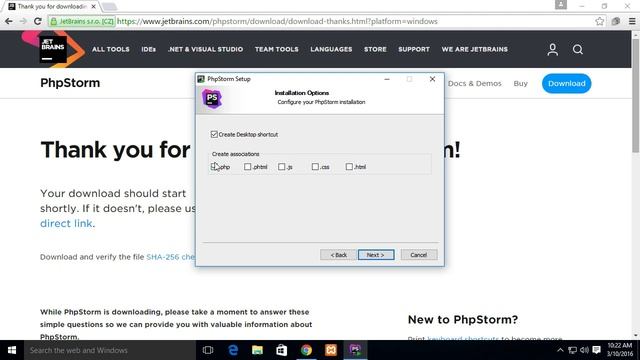Click taskbar clock showing 10:22 AM
Image resolution: width=640 pixels, height=360 pixels.
(x=620, y=350)
